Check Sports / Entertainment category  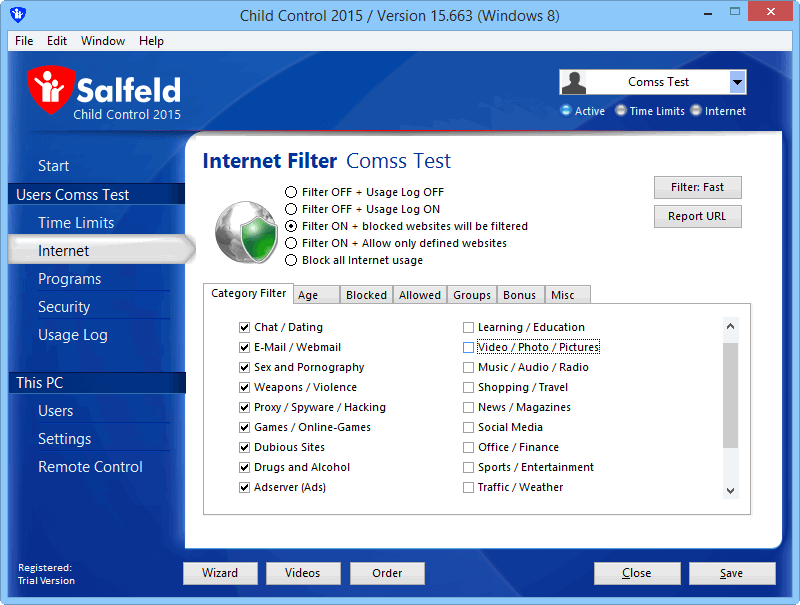point(468,467)
